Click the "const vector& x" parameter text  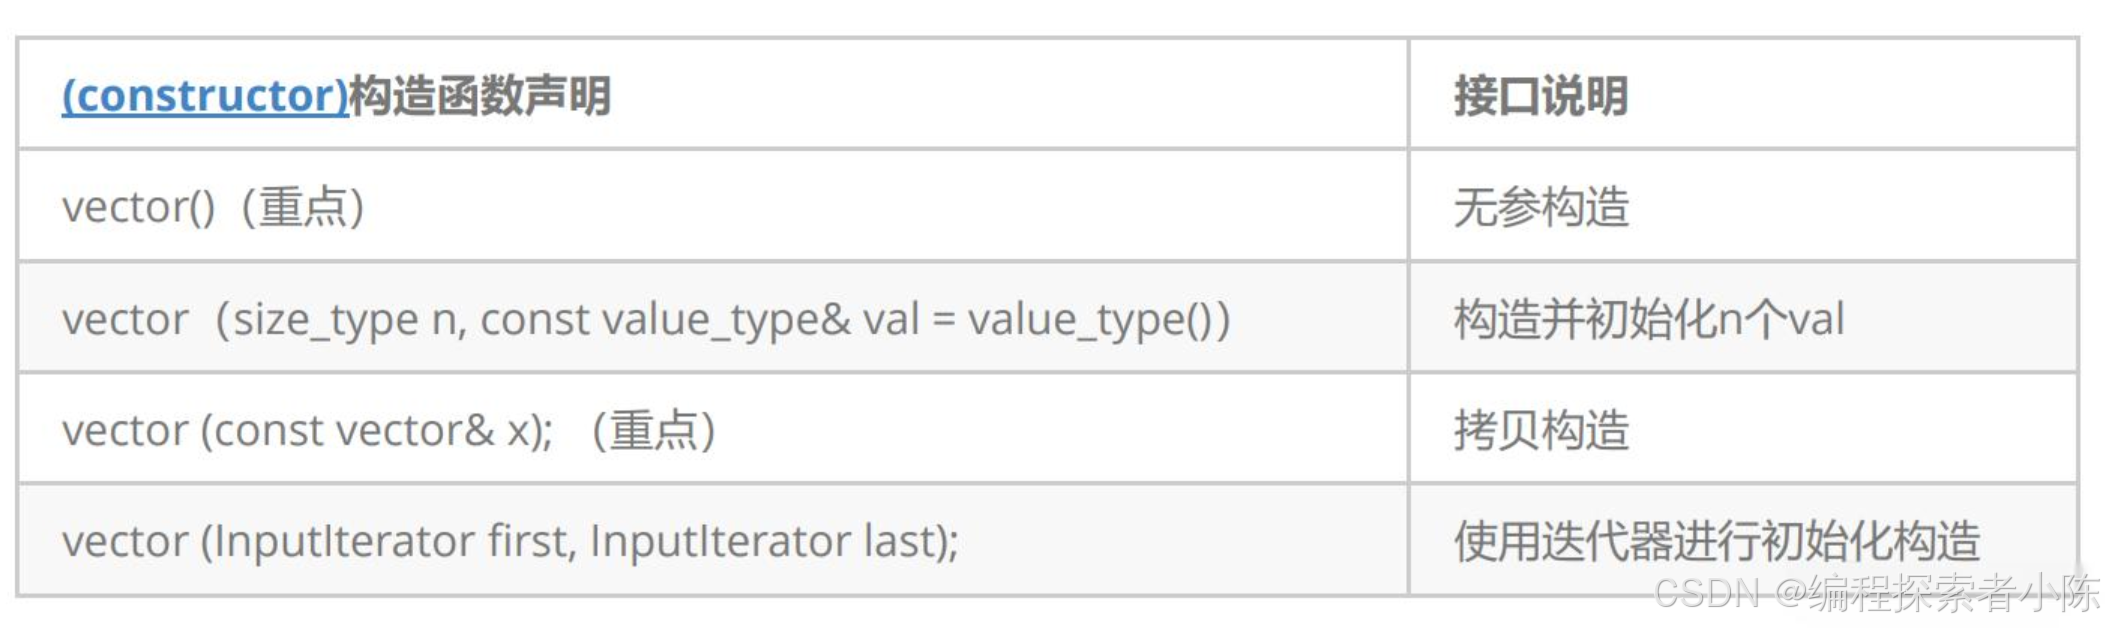[x=378, y=431]
